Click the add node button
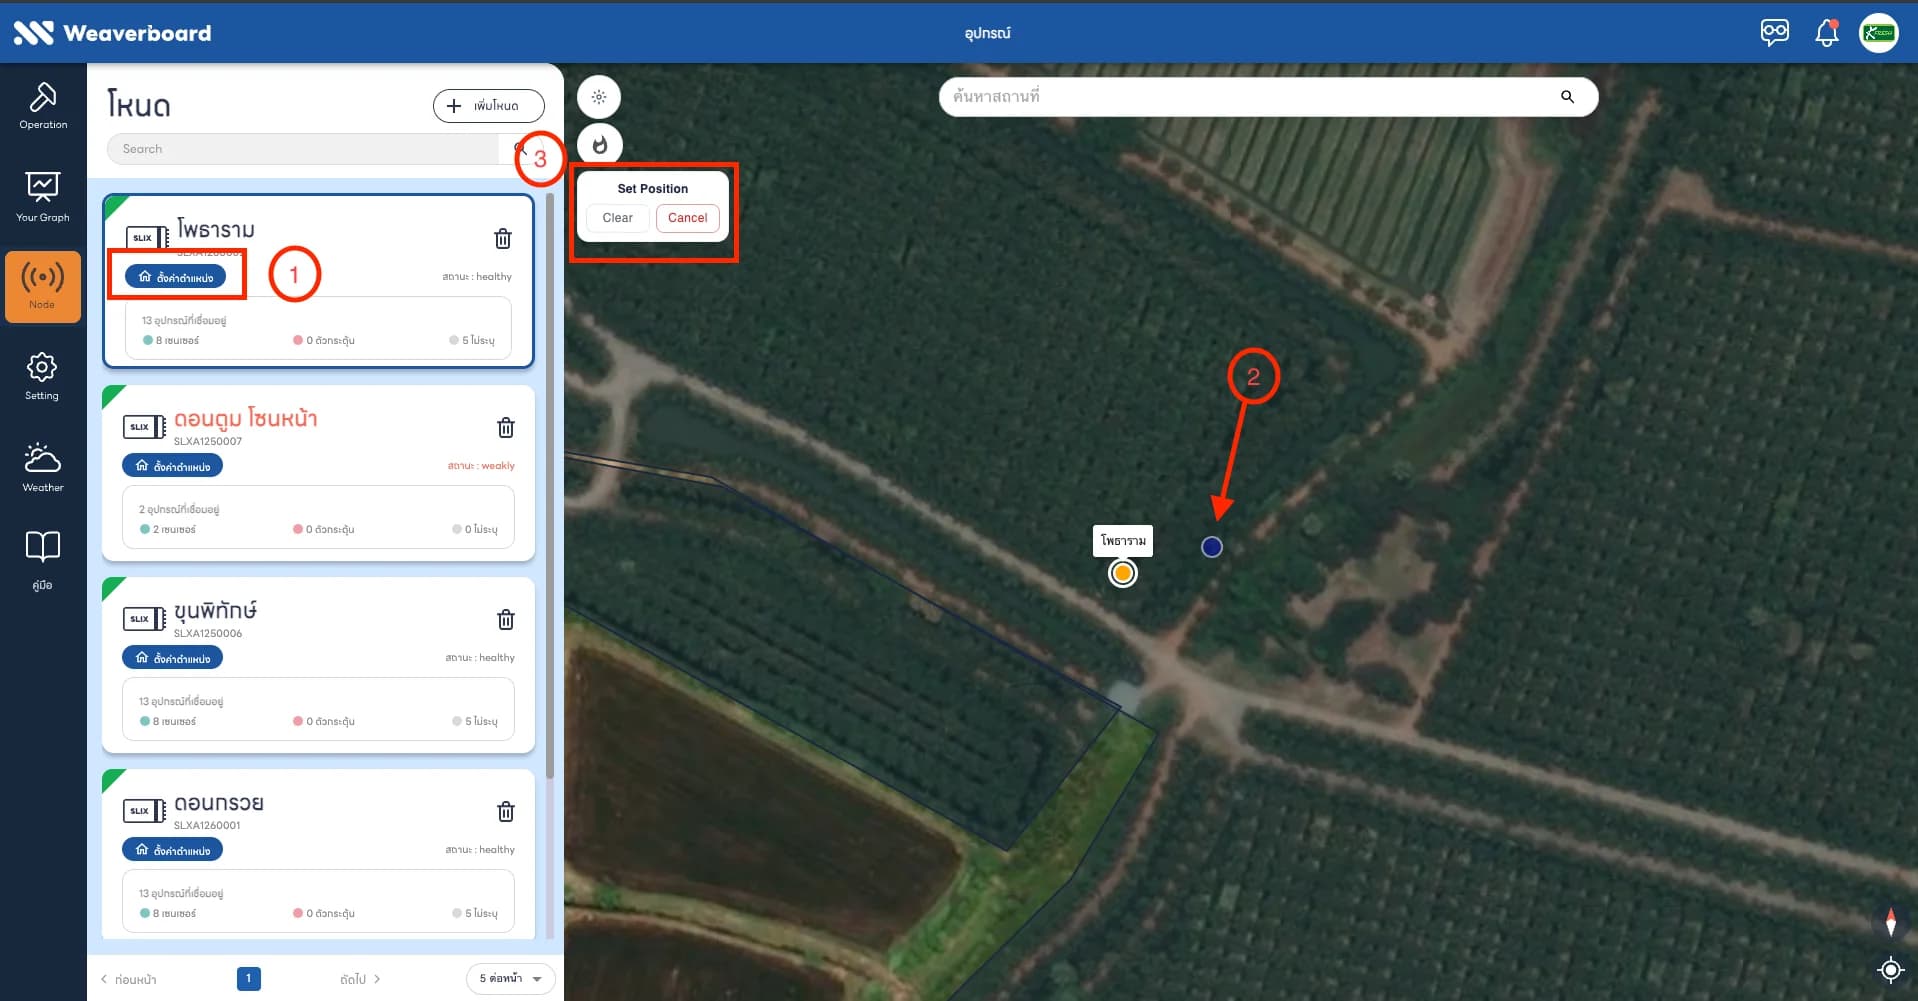Viewport: 1918px width, 1001px height. pyautogui.click(x=489, y=105)
